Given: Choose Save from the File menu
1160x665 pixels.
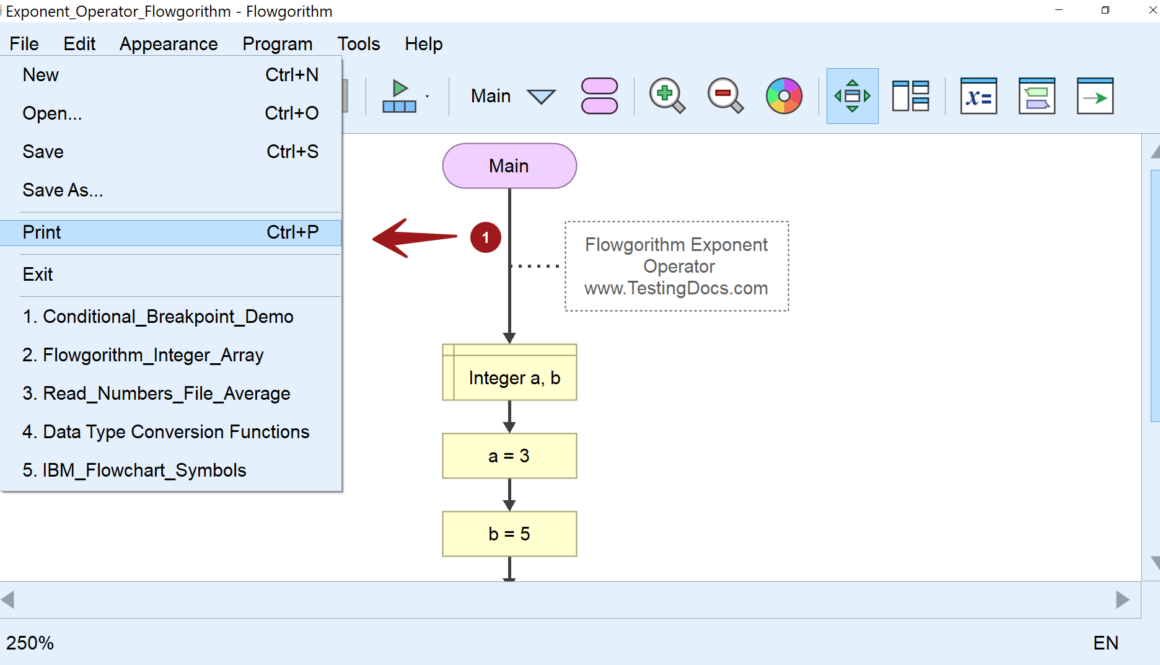Looking at the screenshot, I should point(171,152).
